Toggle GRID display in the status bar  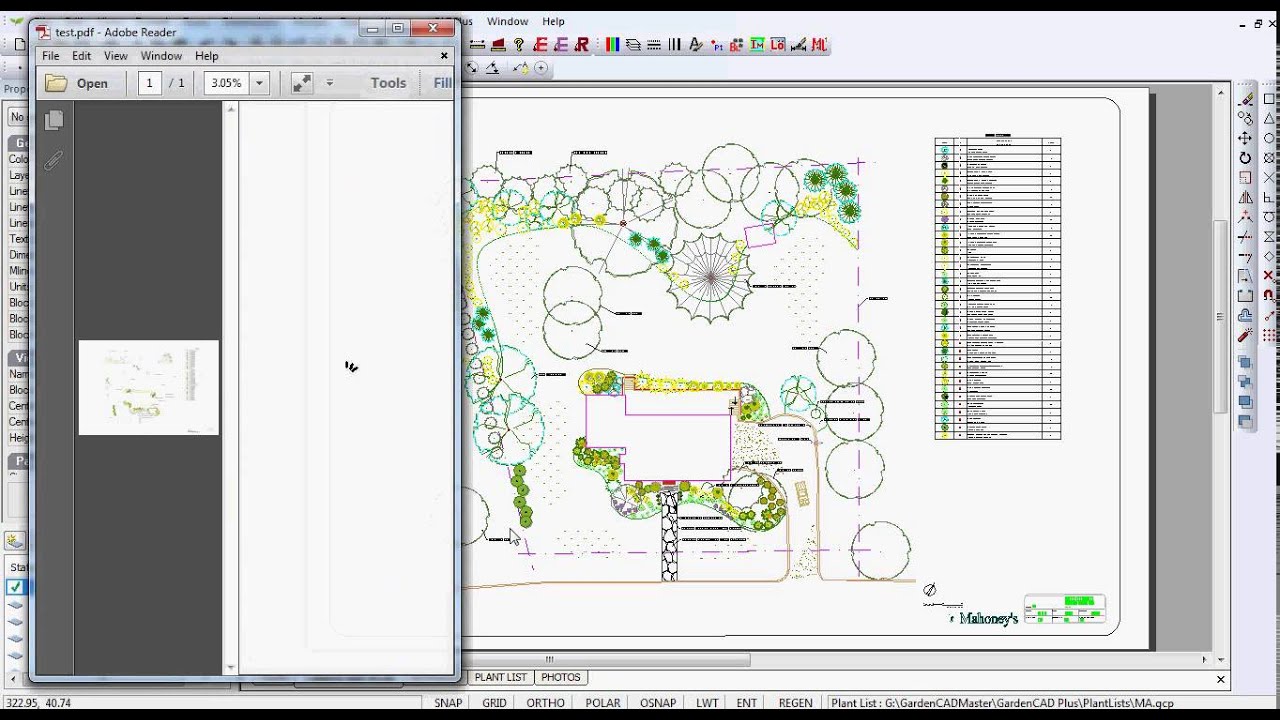click(494, 703)
